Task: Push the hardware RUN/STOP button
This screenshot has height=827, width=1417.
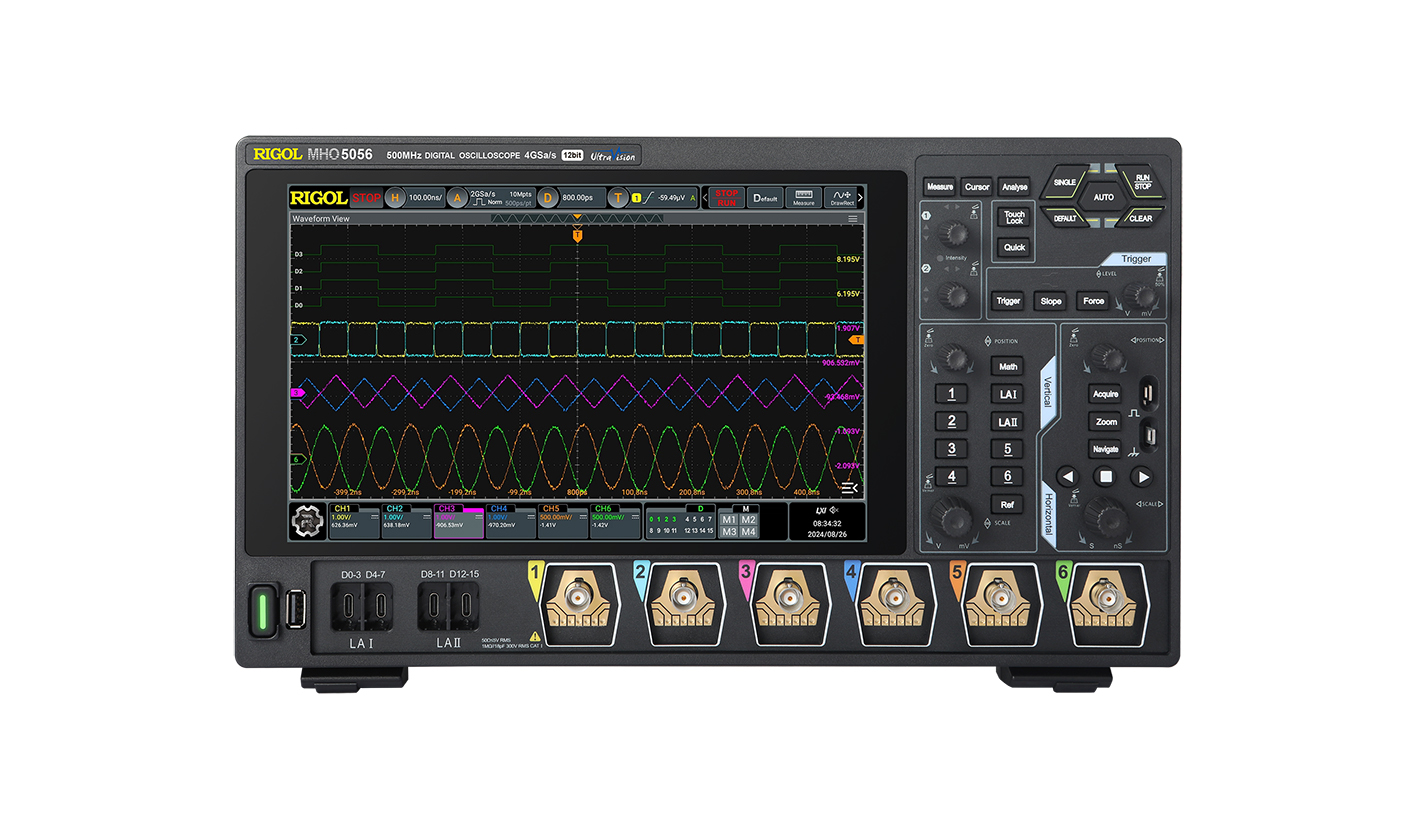Action: coord(1142,182)
